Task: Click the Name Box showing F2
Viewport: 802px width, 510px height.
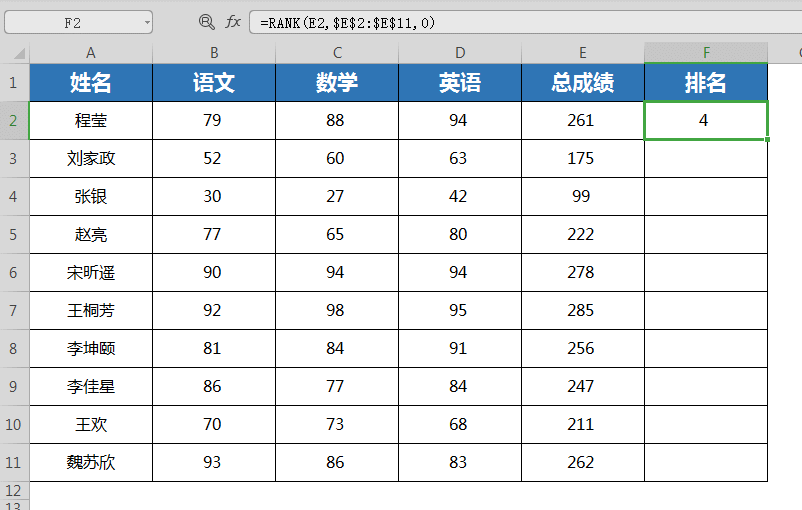Action: click(x=78, y=23)
